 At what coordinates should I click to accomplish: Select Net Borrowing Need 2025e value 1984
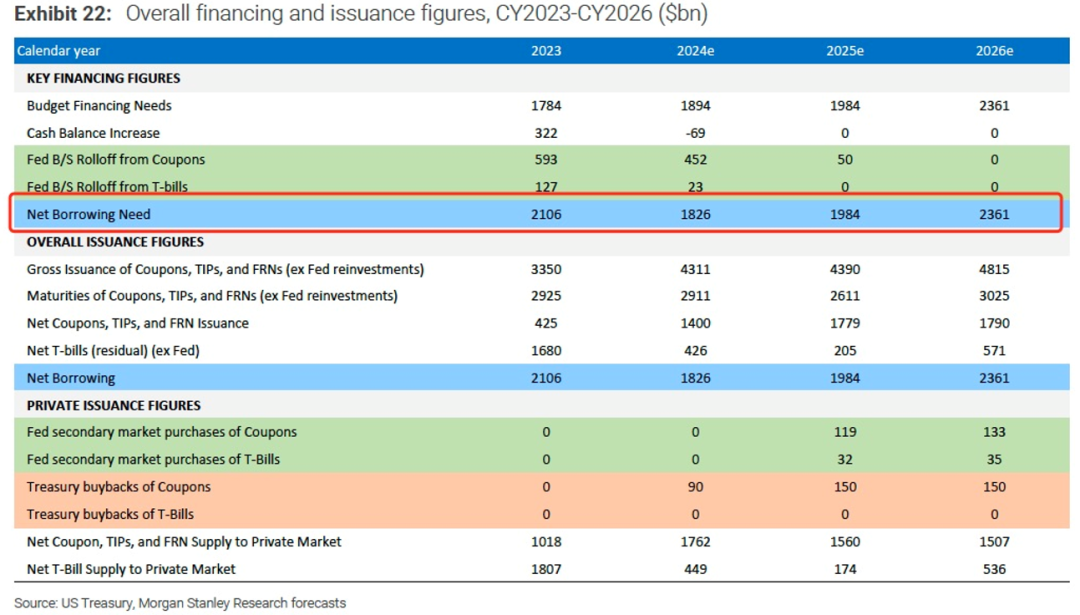[844, 214]
